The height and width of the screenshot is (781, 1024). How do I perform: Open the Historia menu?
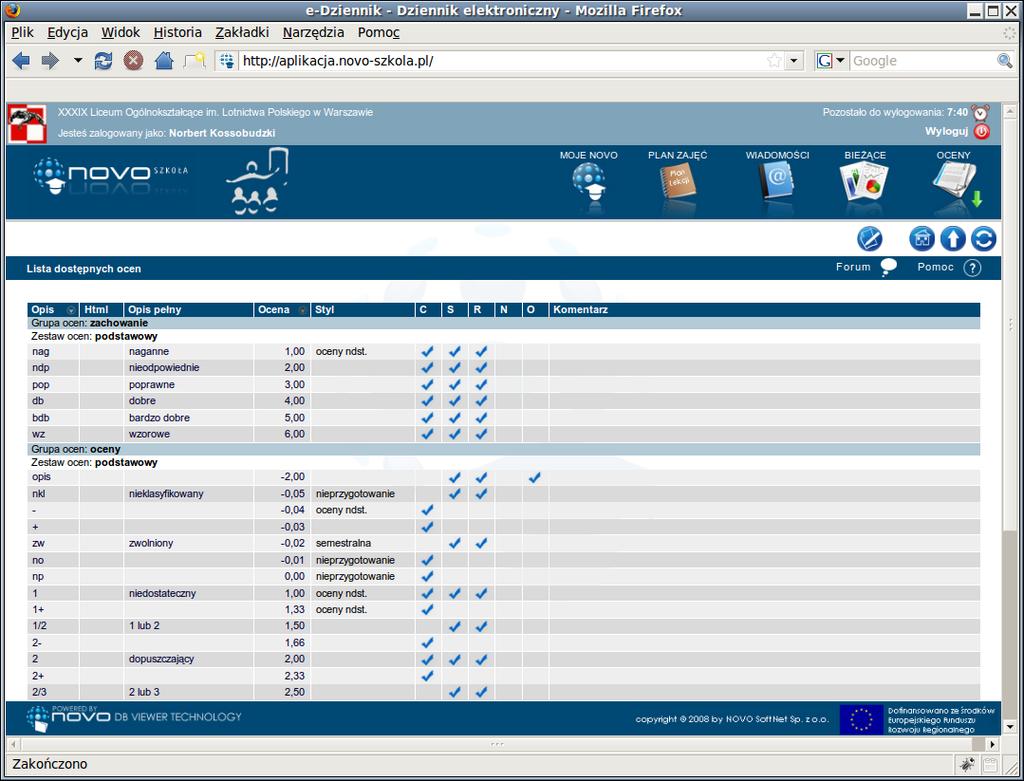(x=178, y=32)
